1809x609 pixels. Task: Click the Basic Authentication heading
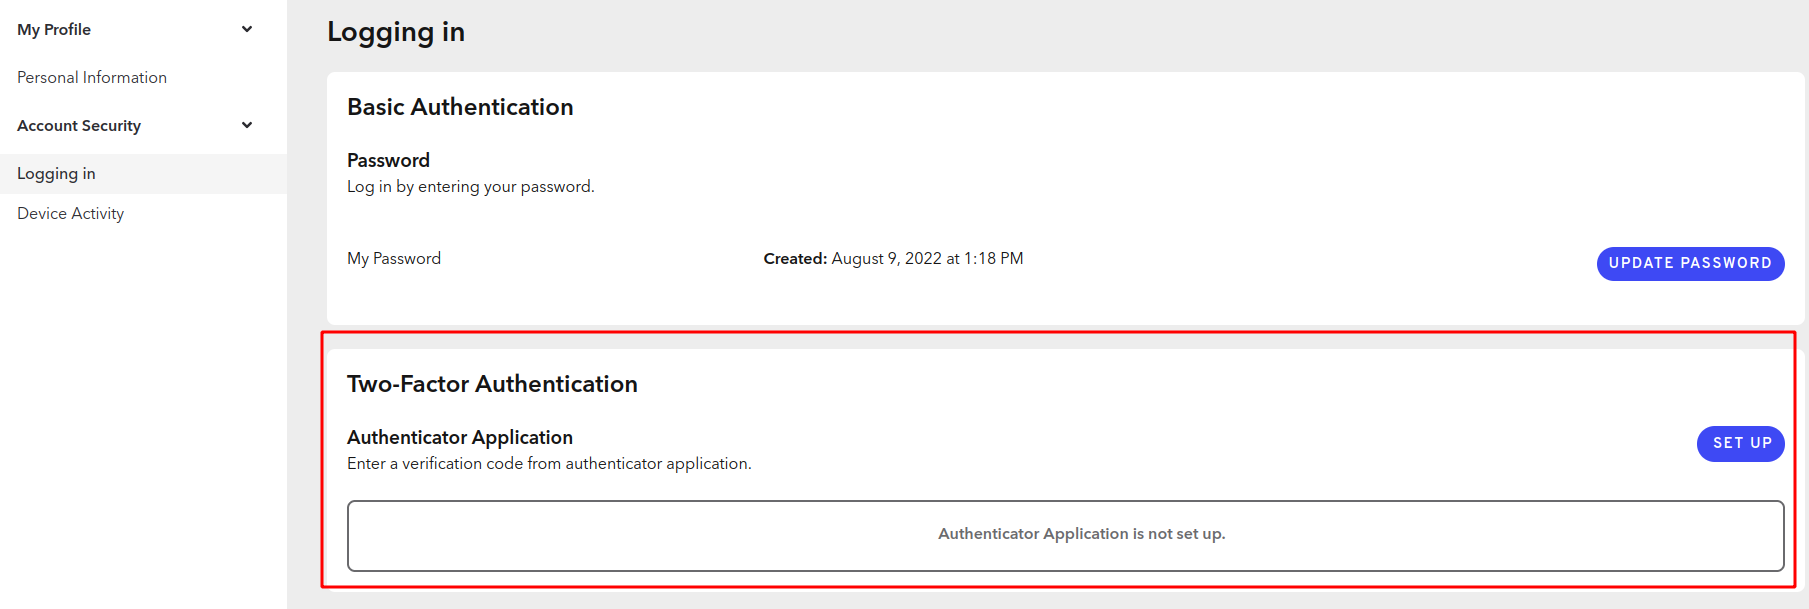[460, 107]
